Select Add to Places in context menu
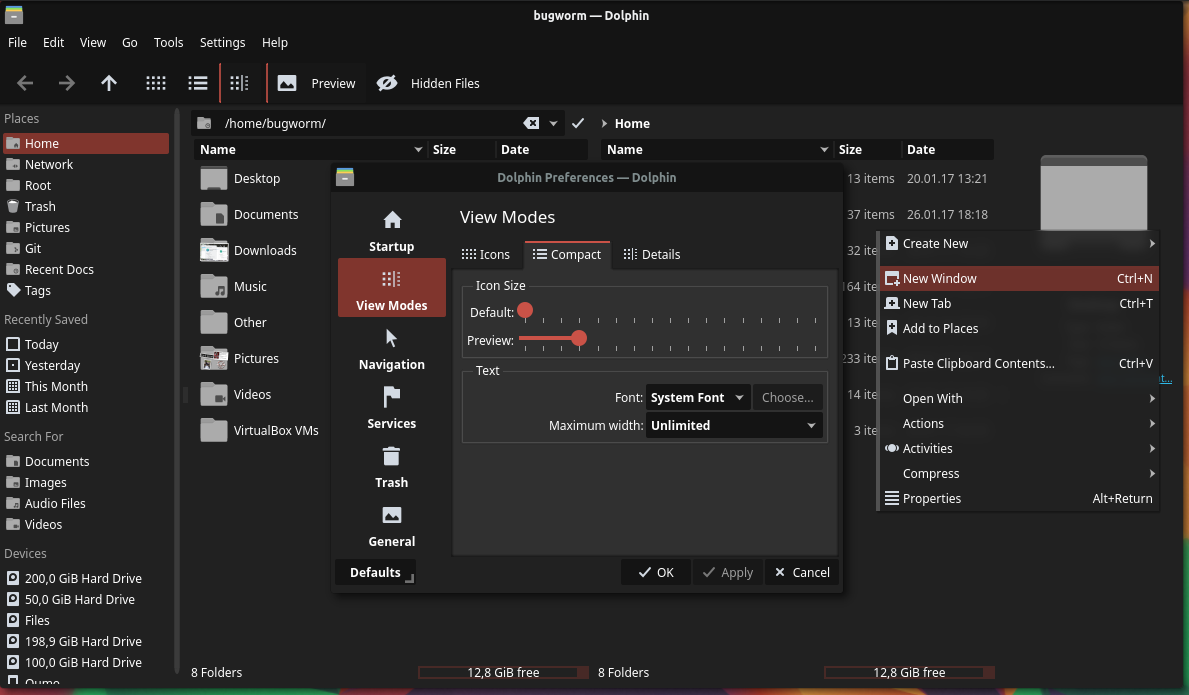This screenshot has height=695, width=1189. (x=1019, y=329)
